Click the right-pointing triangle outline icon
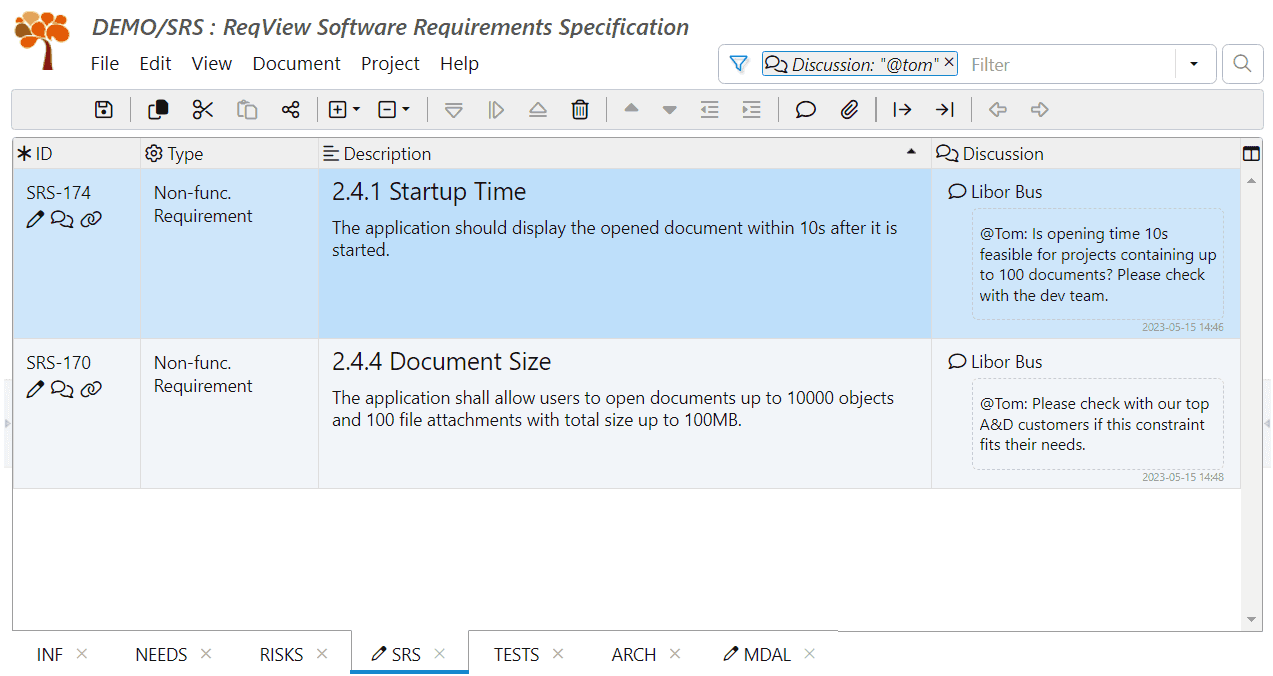 pos(496,110)
